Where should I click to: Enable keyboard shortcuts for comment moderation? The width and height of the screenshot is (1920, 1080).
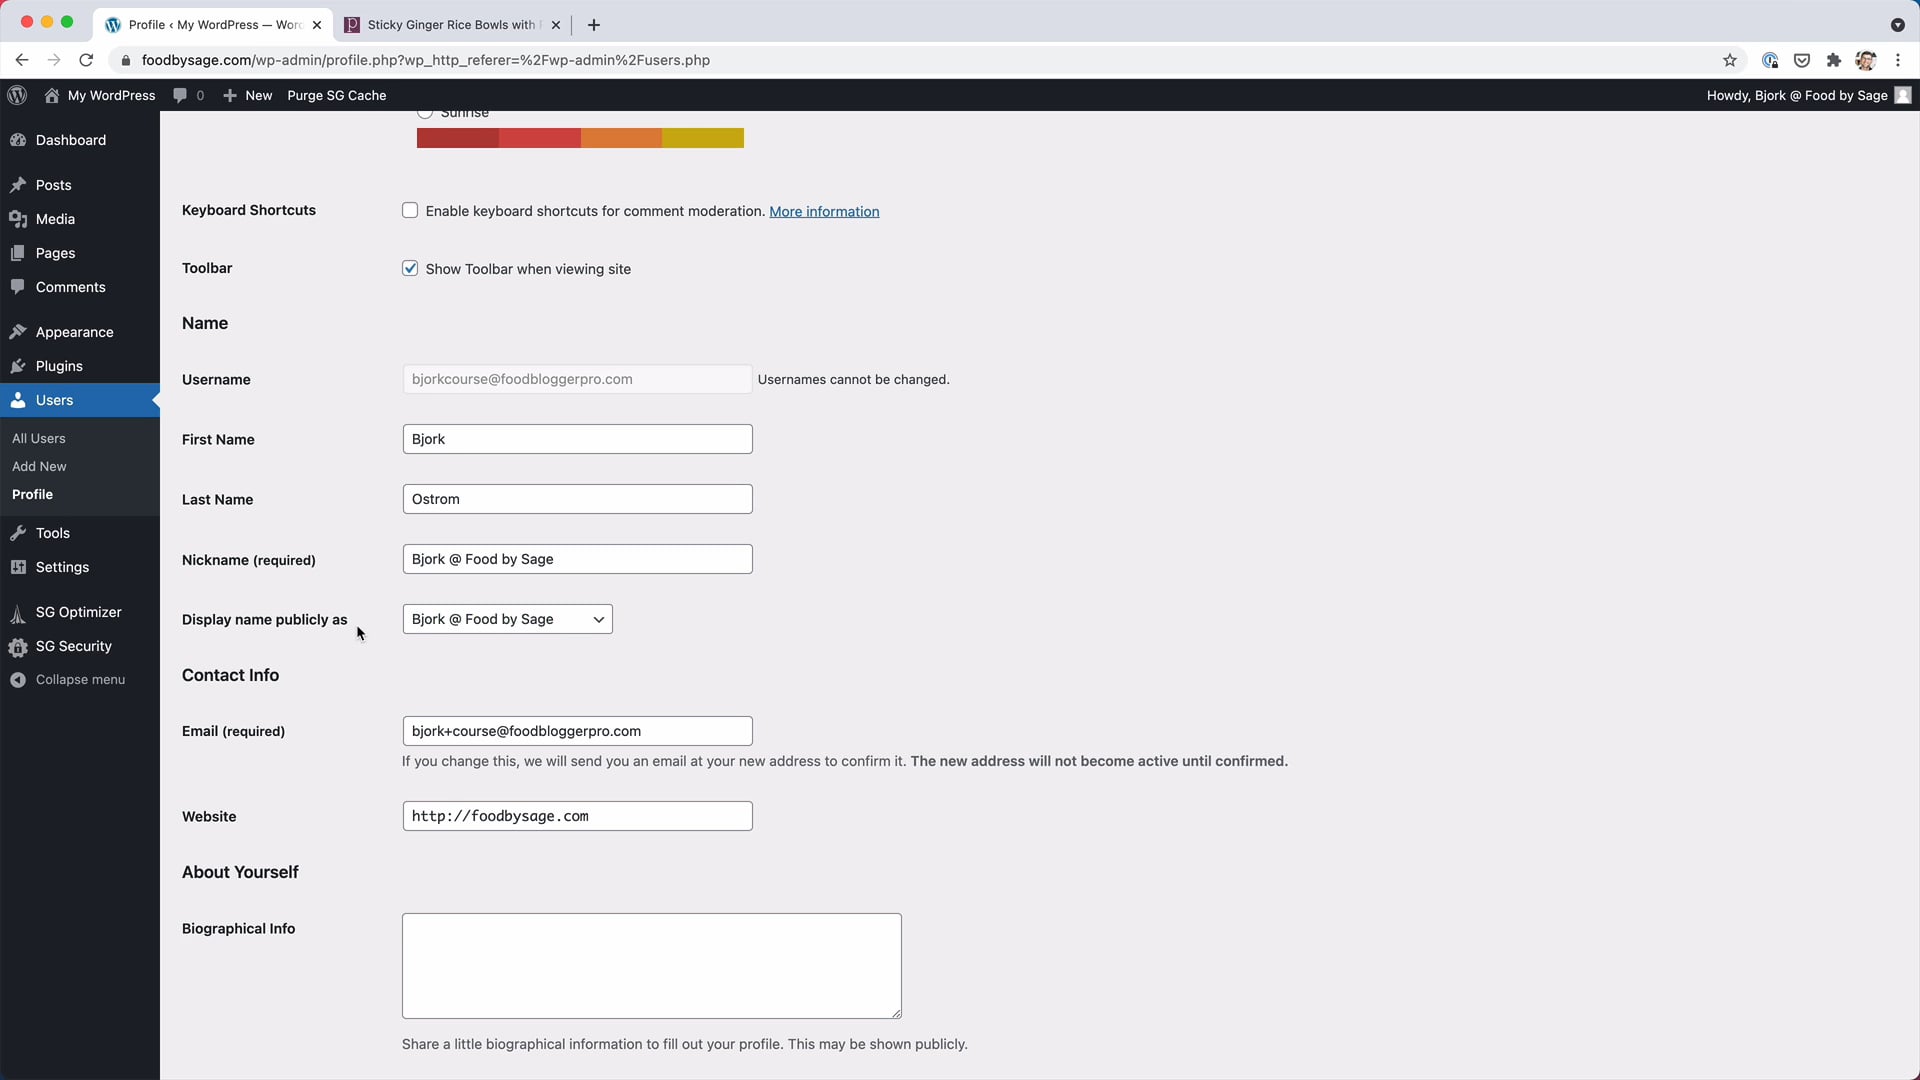click(410, 210)
